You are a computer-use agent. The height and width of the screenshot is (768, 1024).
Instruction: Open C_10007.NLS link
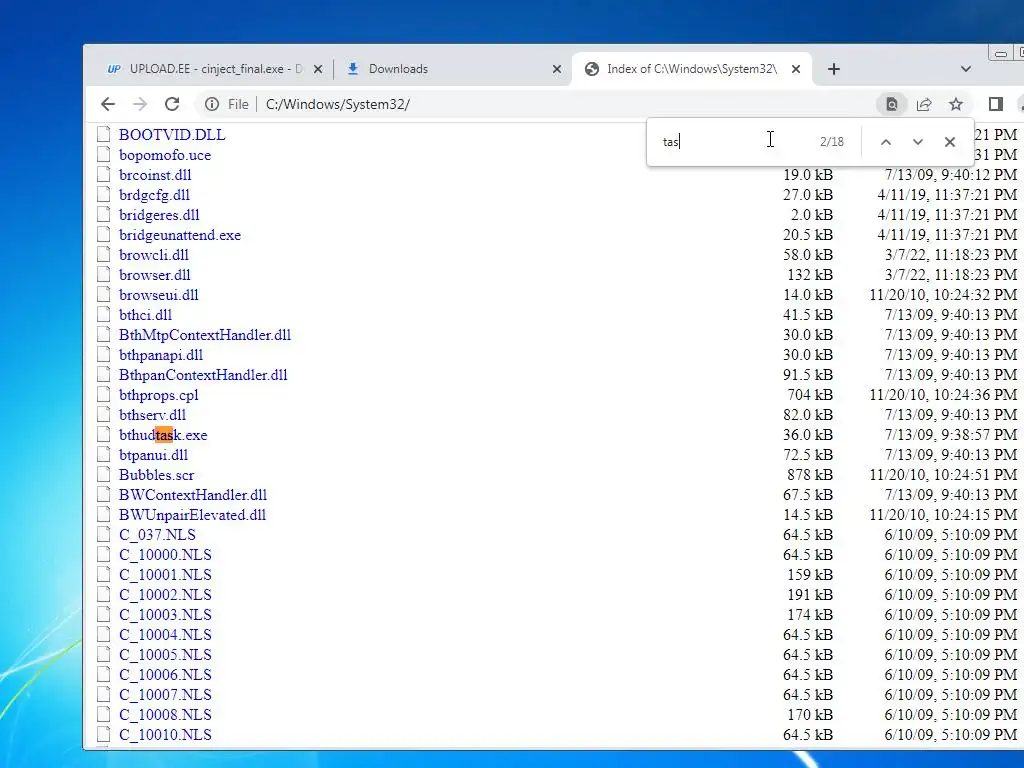pyautogui.click(x=165, y=695)
